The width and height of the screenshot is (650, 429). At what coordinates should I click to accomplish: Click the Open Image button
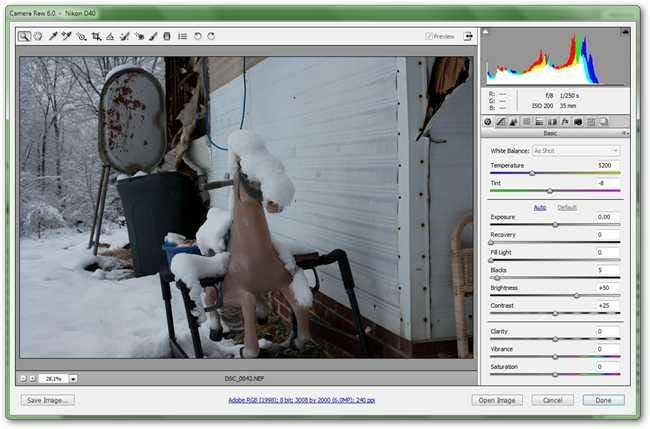click(497, 400)
